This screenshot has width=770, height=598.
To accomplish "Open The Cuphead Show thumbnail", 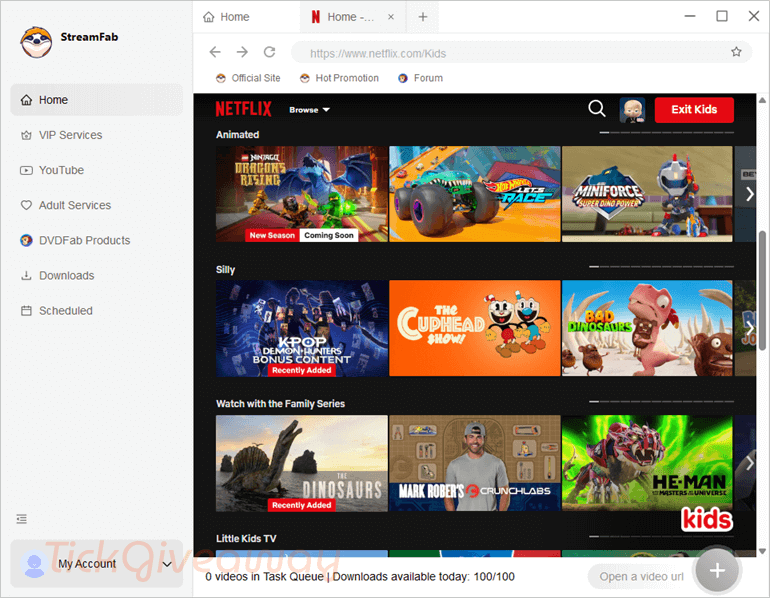I will [474, 328].
